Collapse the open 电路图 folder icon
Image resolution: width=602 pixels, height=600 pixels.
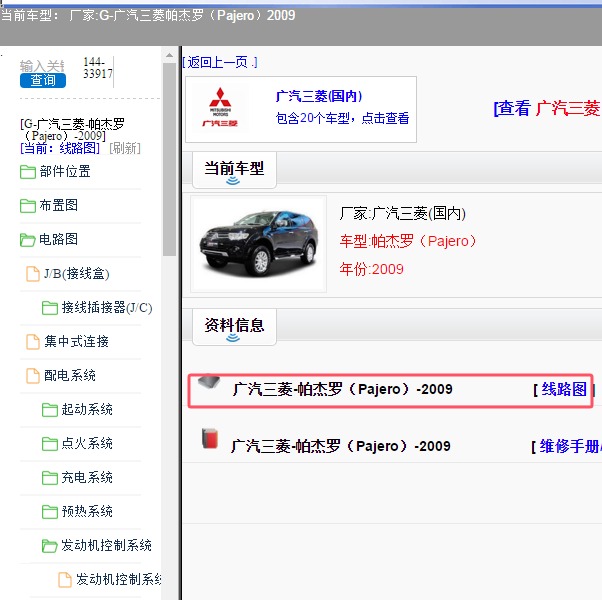pyautogui.click(x=28, y=240)
